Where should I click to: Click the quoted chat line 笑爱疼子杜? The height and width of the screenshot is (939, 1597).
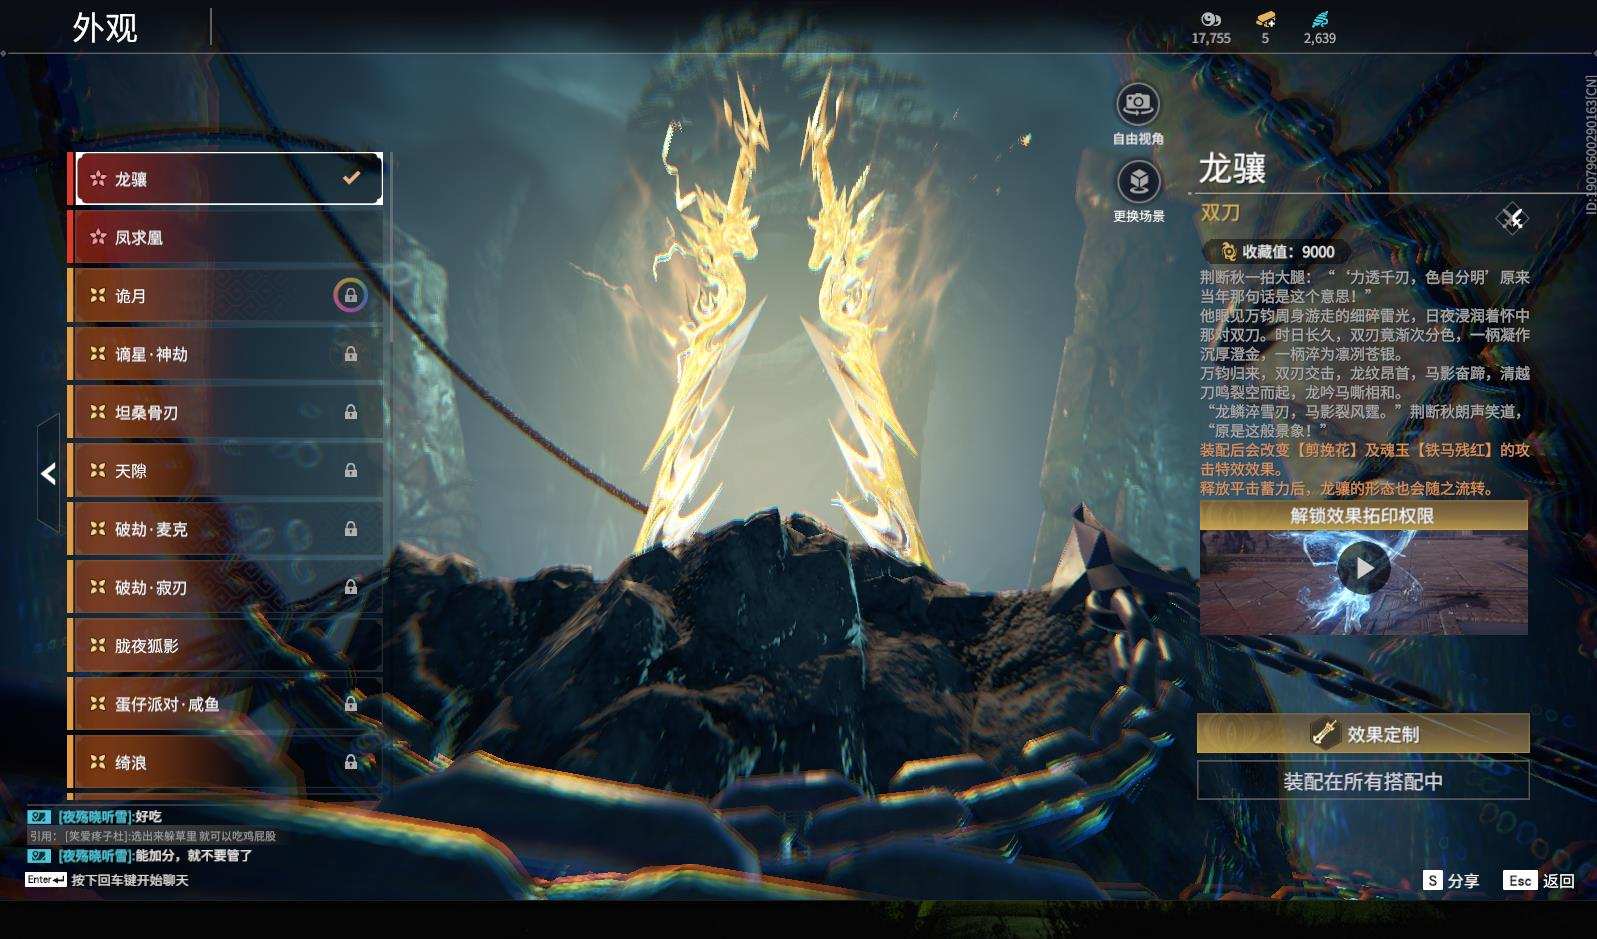(152, 836)
